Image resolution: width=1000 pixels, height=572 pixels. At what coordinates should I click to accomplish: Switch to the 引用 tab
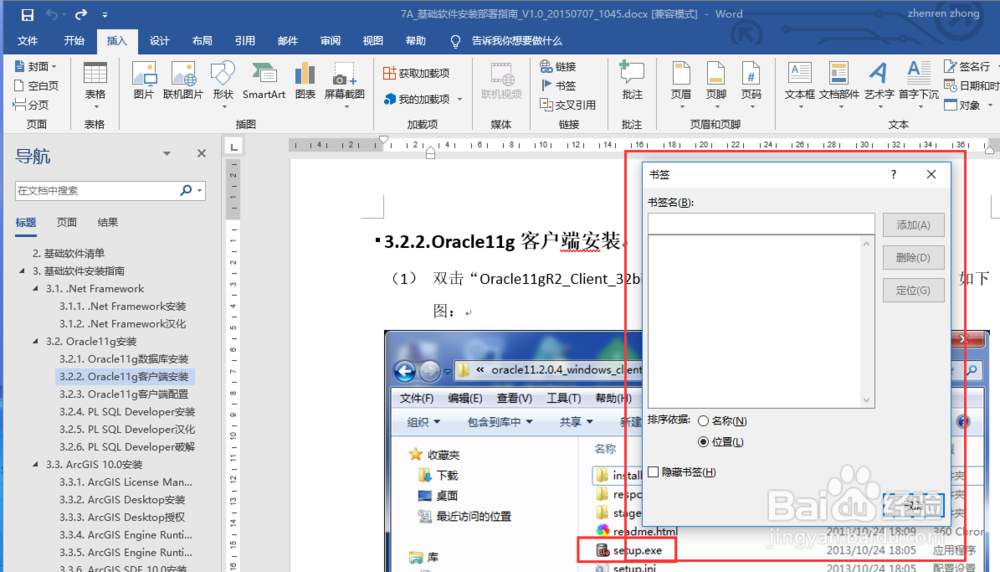245,41
